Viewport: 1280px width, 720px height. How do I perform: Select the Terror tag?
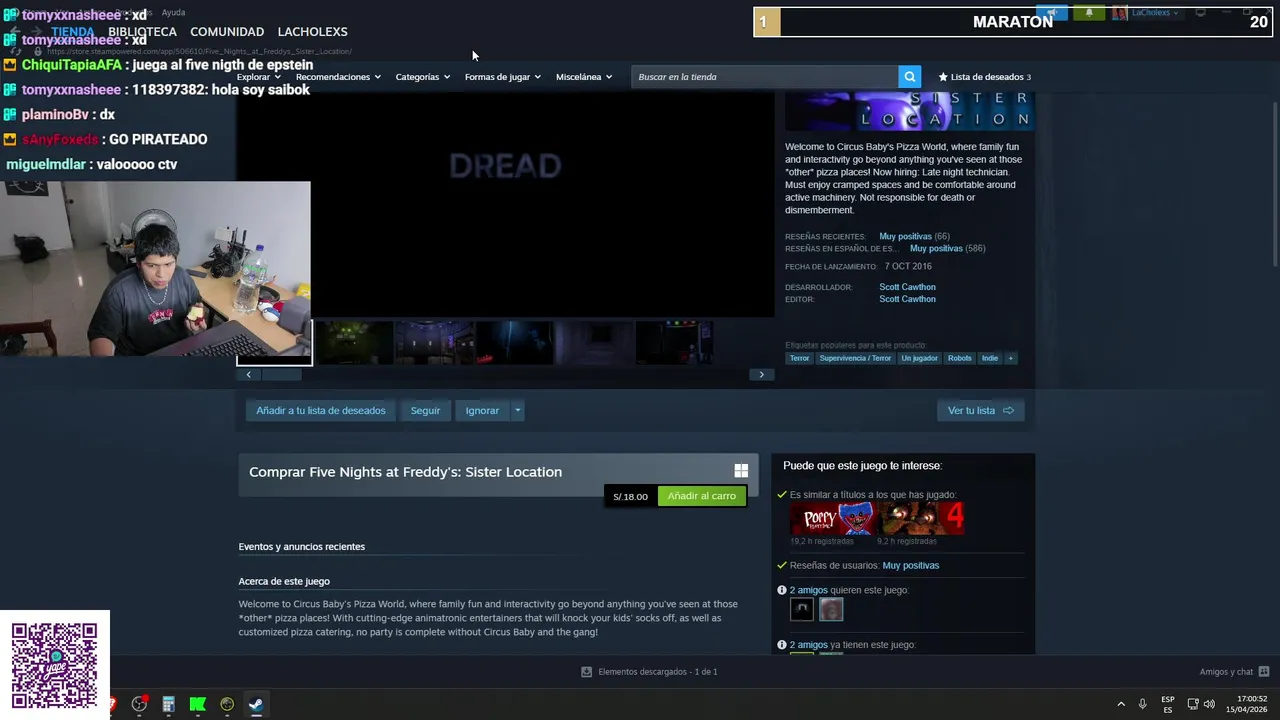coord(799,358)
